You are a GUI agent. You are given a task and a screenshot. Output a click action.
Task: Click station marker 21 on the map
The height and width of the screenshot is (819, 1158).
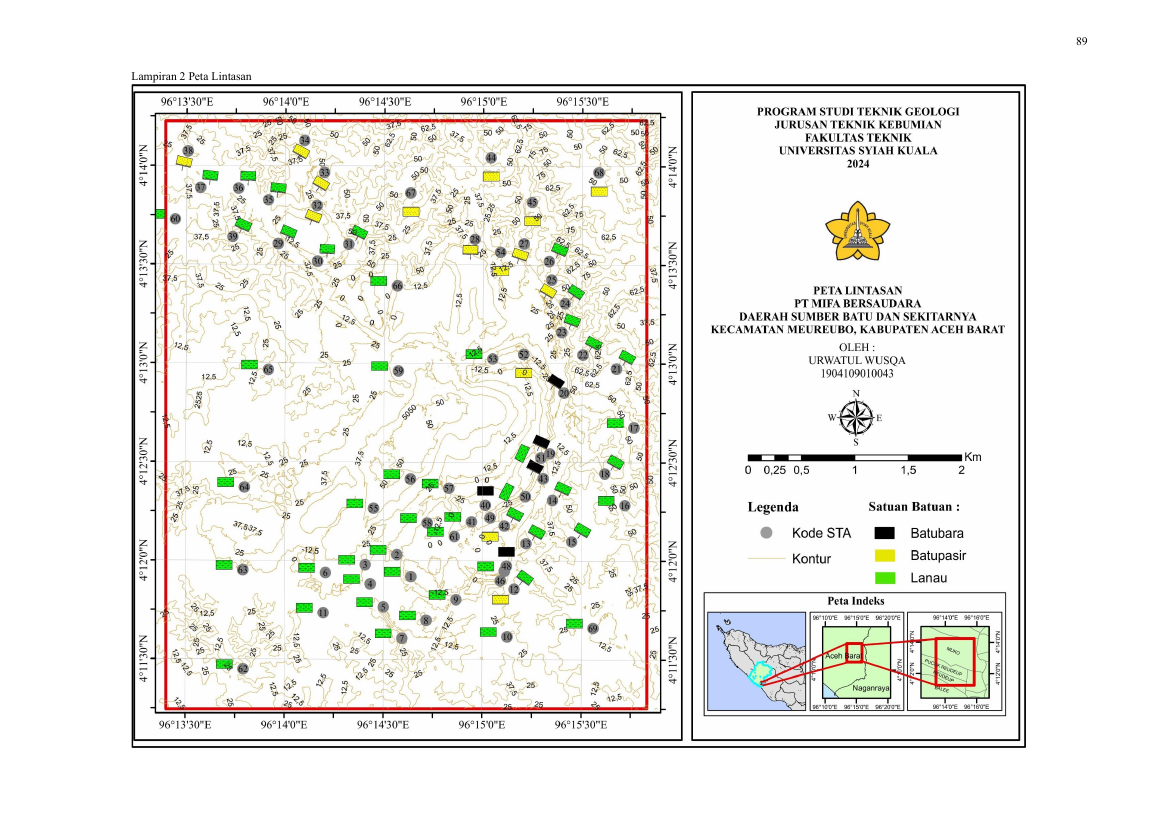click(x=617, y=369)
